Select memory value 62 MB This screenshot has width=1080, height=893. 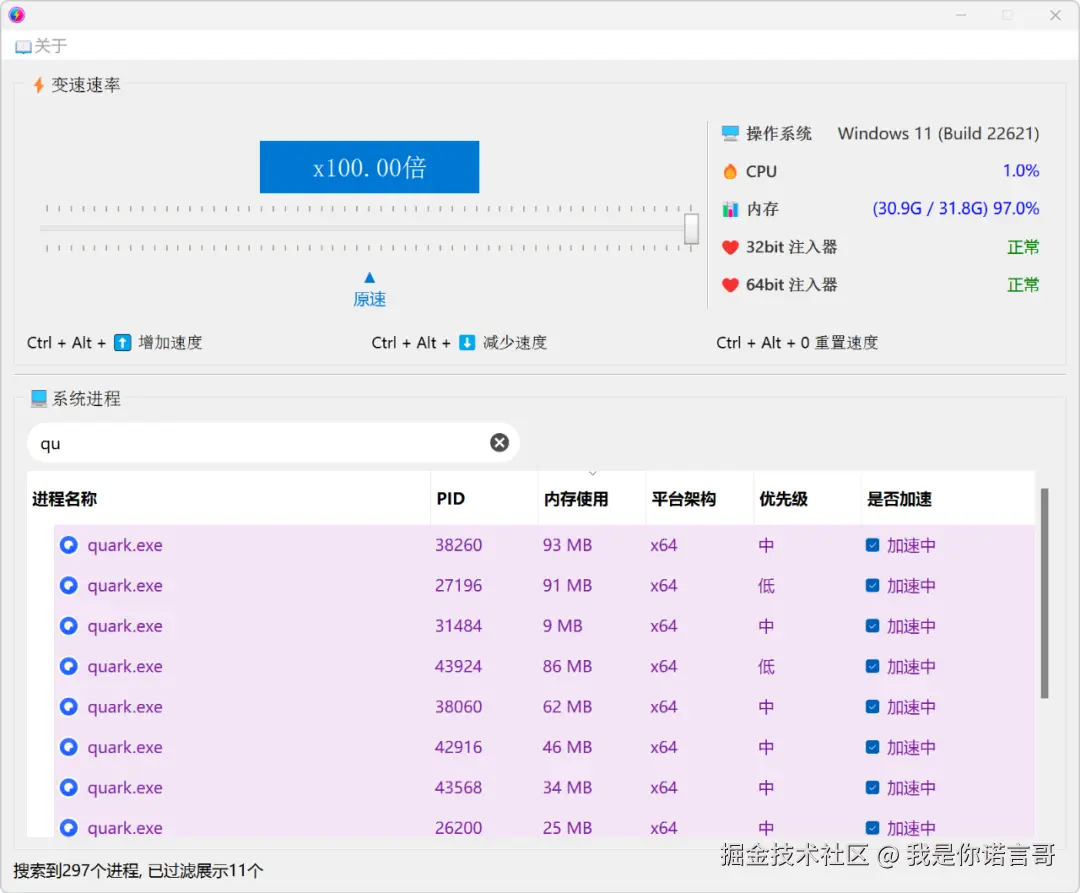[567, 707]
